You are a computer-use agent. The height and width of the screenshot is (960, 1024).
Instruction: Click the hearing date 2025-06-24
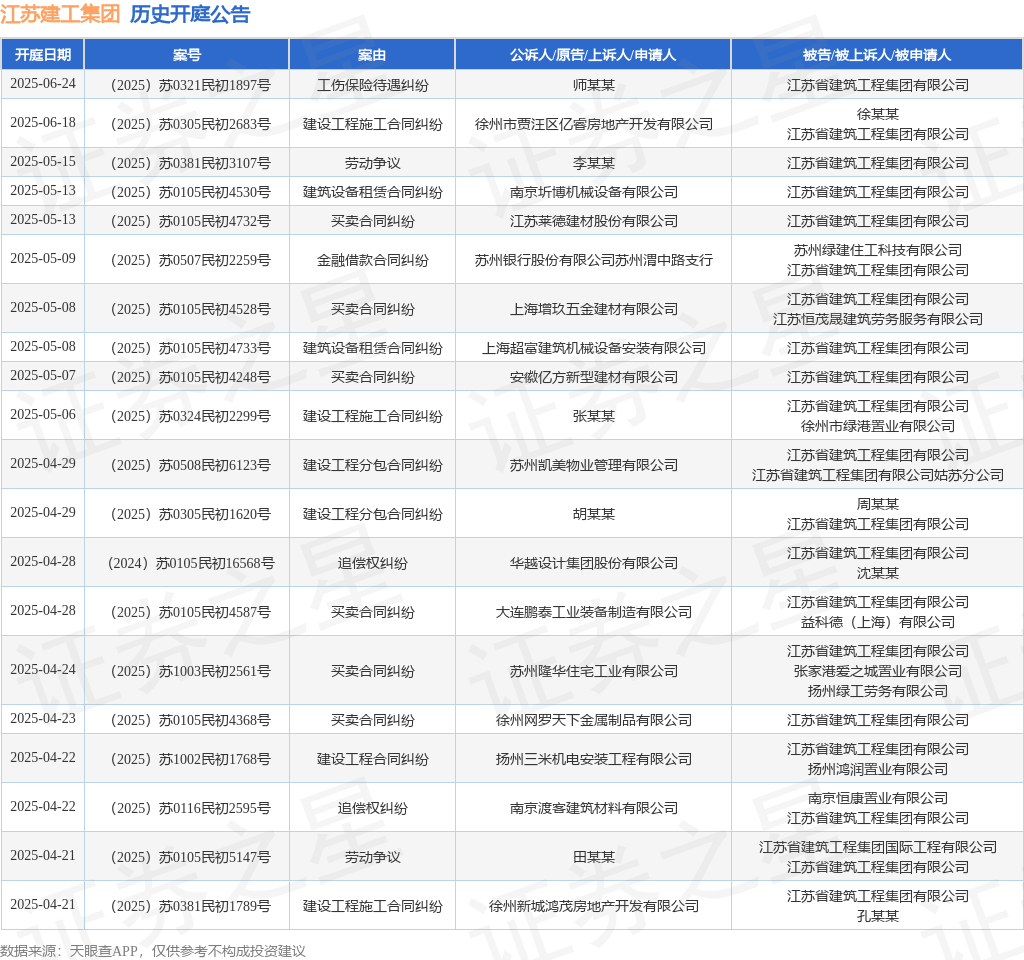[43, 84]
